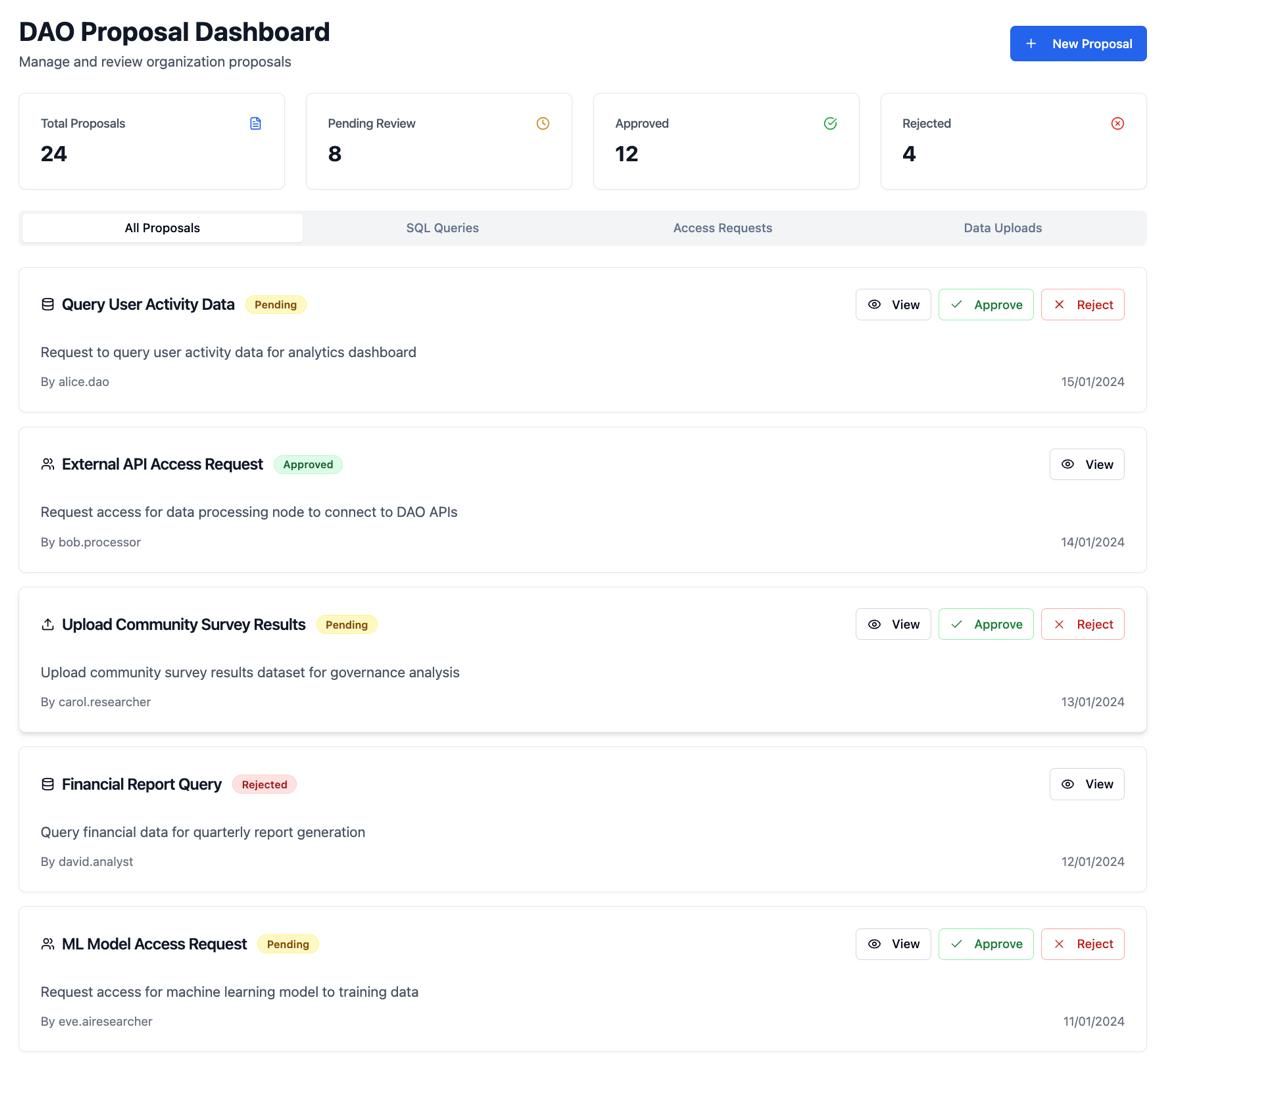Viewport: 1280px width, 1114px height.
Task: Click Pending badge on Upload Community Survey Results
Action: coord(347,625)
